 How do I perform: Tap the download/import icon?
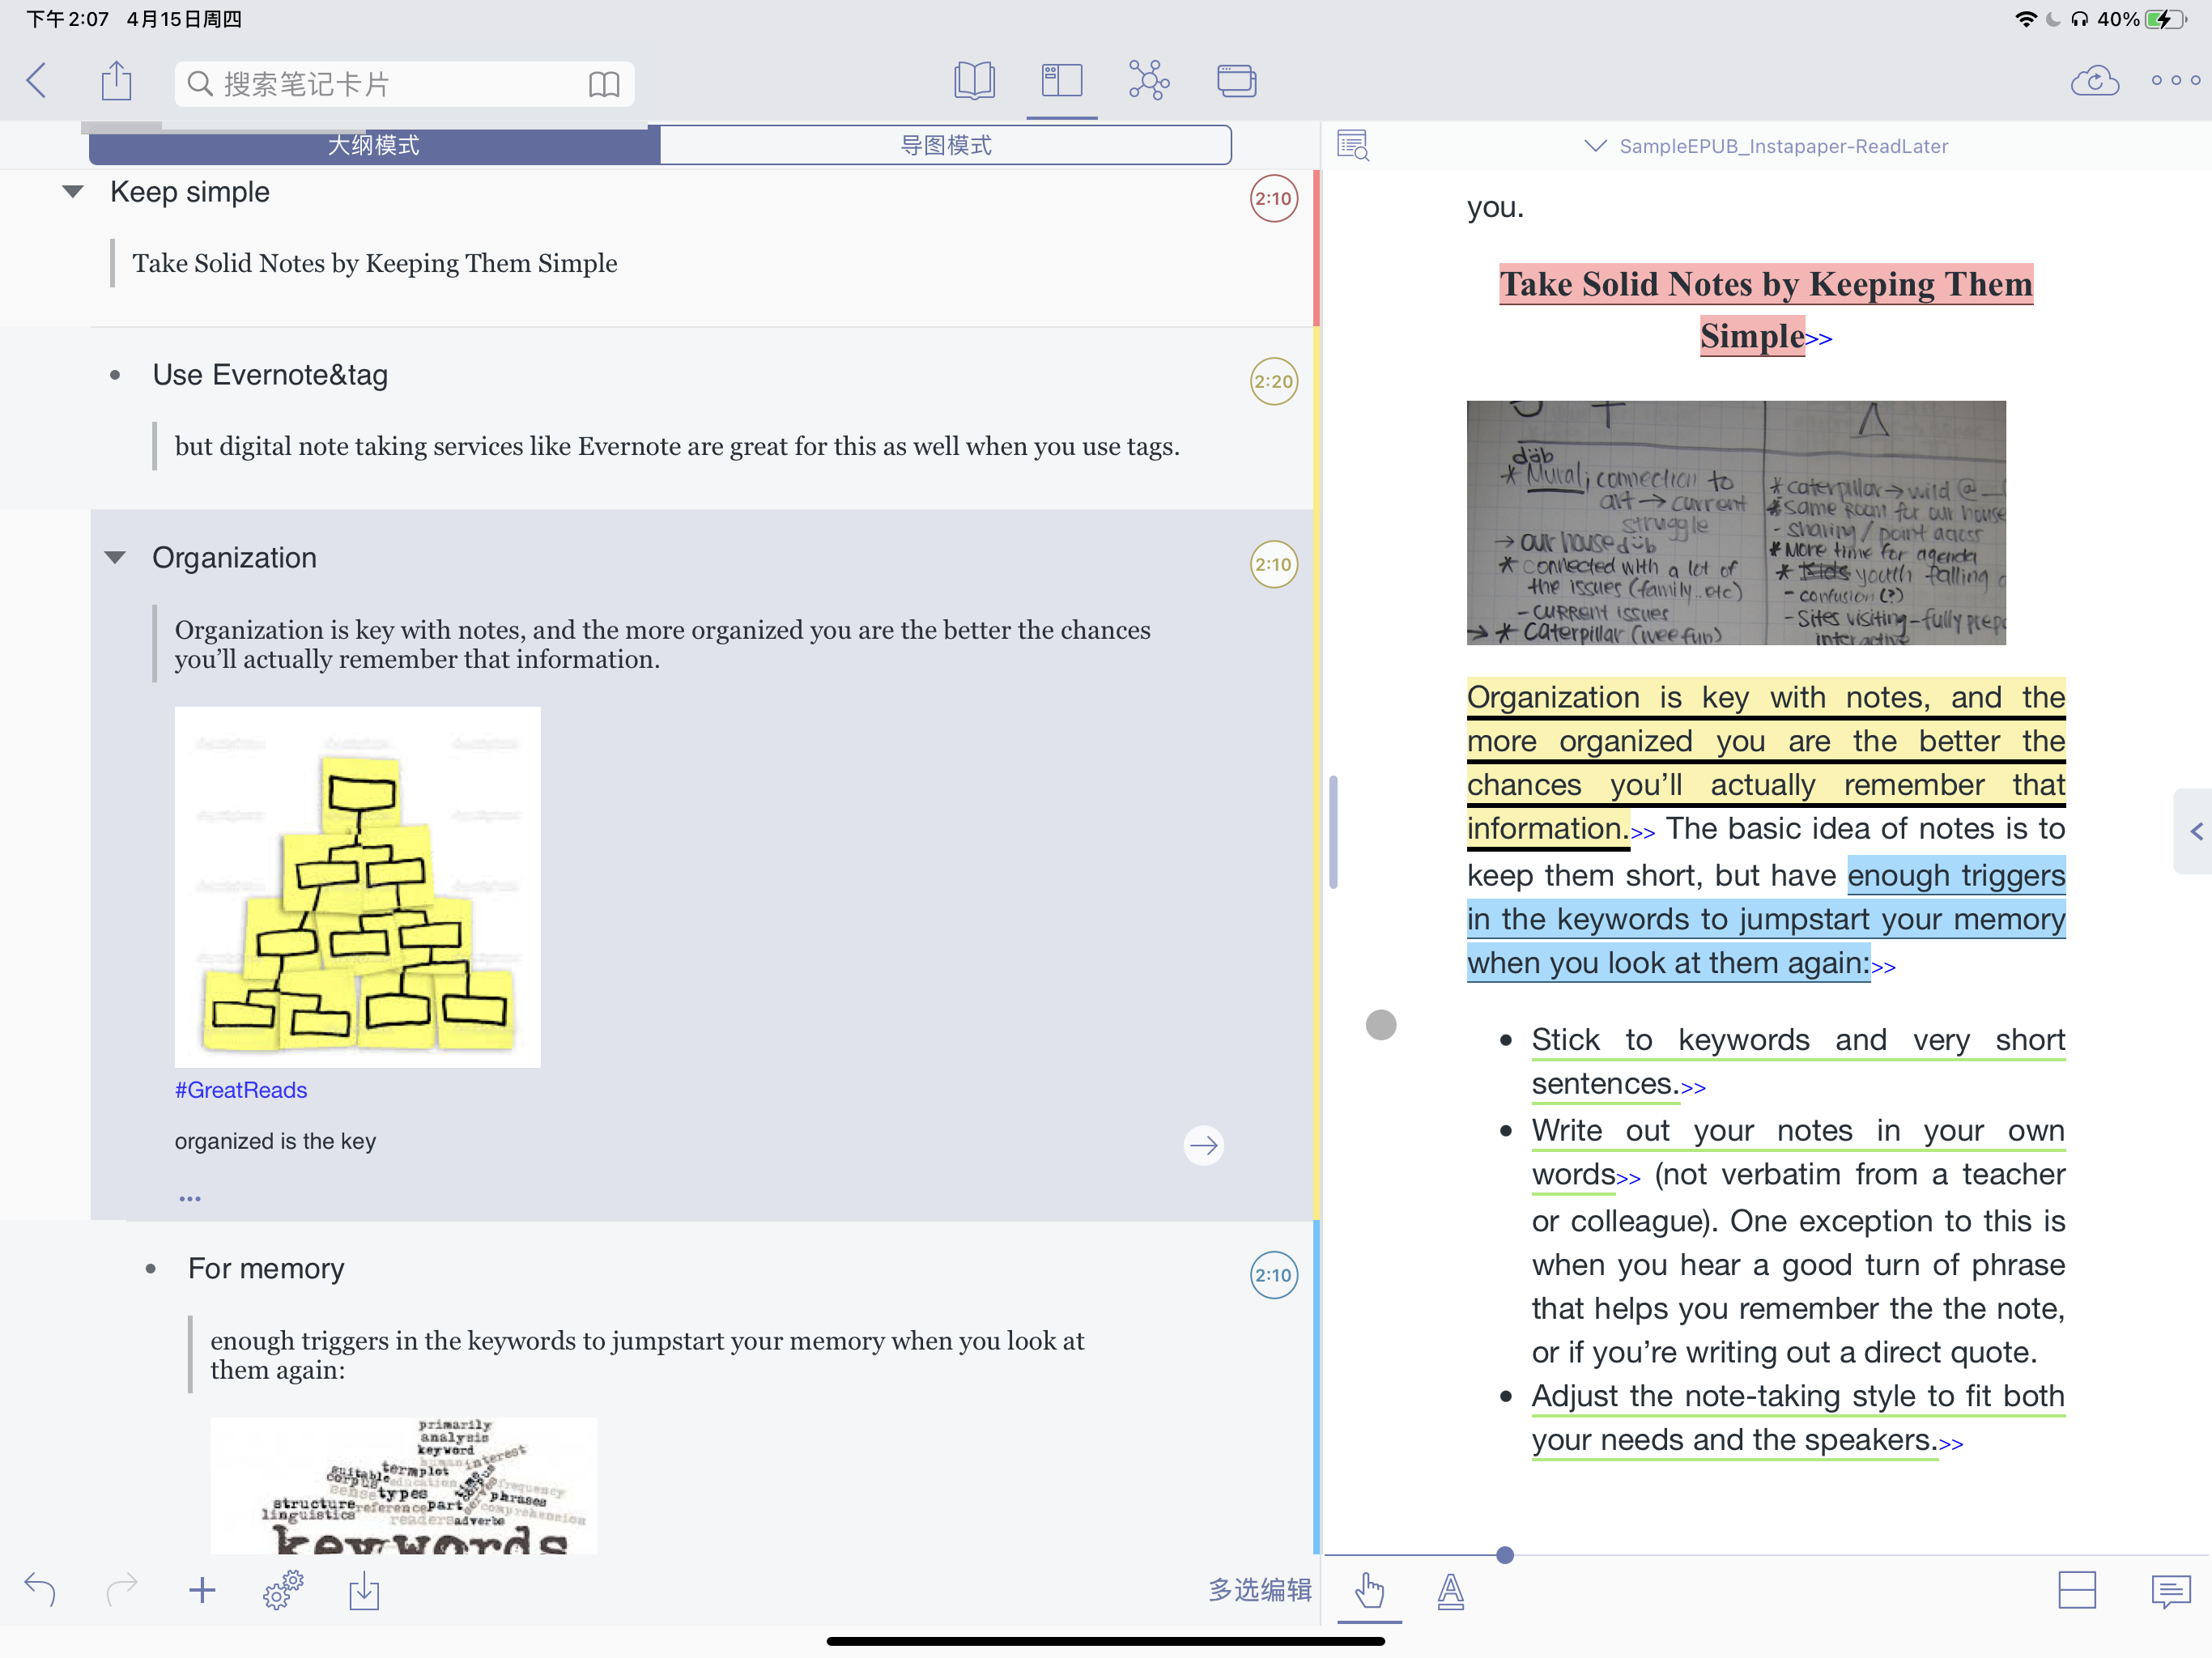pyautogui.click(x=364, y=1589)
